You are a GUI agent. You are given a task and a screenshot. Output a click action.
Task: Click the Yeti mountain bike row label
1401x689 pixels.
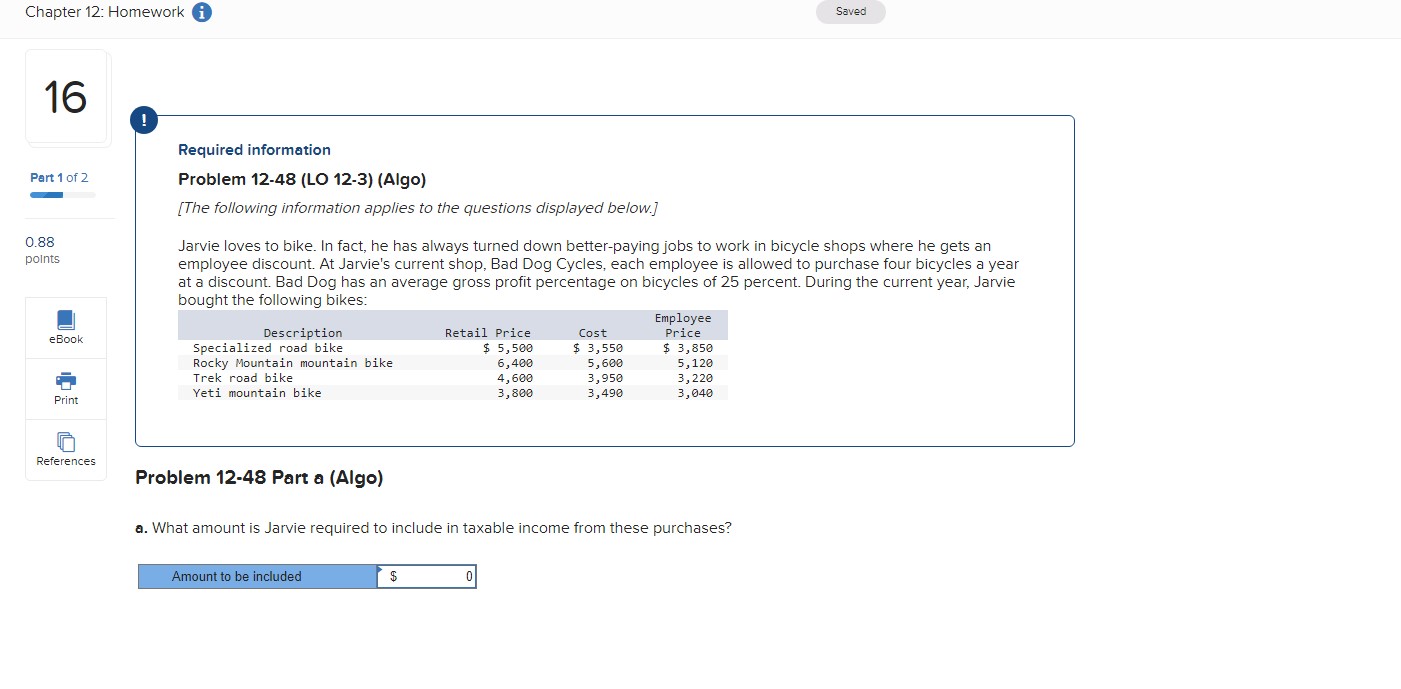257,393
